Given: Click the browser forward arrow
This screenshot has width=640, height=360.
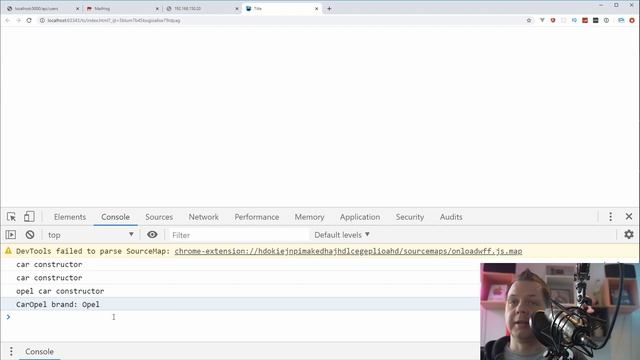Looking at the screenshot, I should pyautogui.click(x=18, y=20).
